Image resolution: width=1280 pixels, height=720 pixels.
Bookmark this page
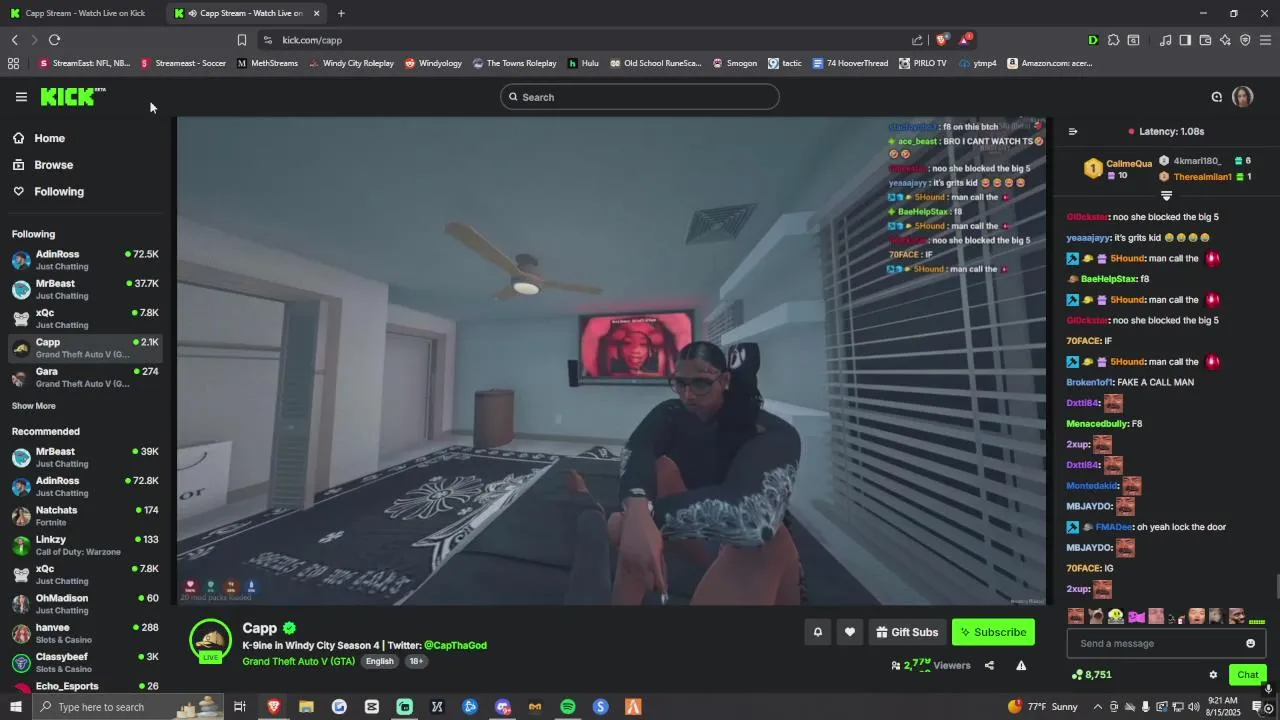pyautogui.click(x=241, y=40)
